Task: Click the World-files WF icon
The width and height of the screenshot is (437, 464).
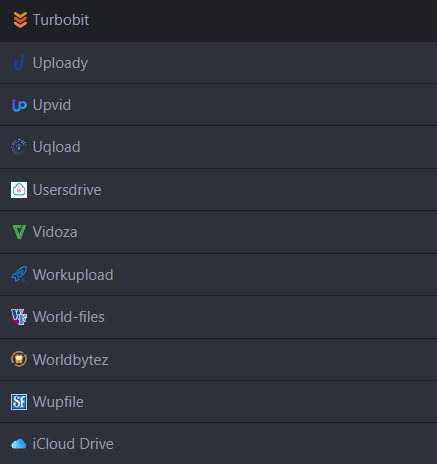Action: coord(19,317)
